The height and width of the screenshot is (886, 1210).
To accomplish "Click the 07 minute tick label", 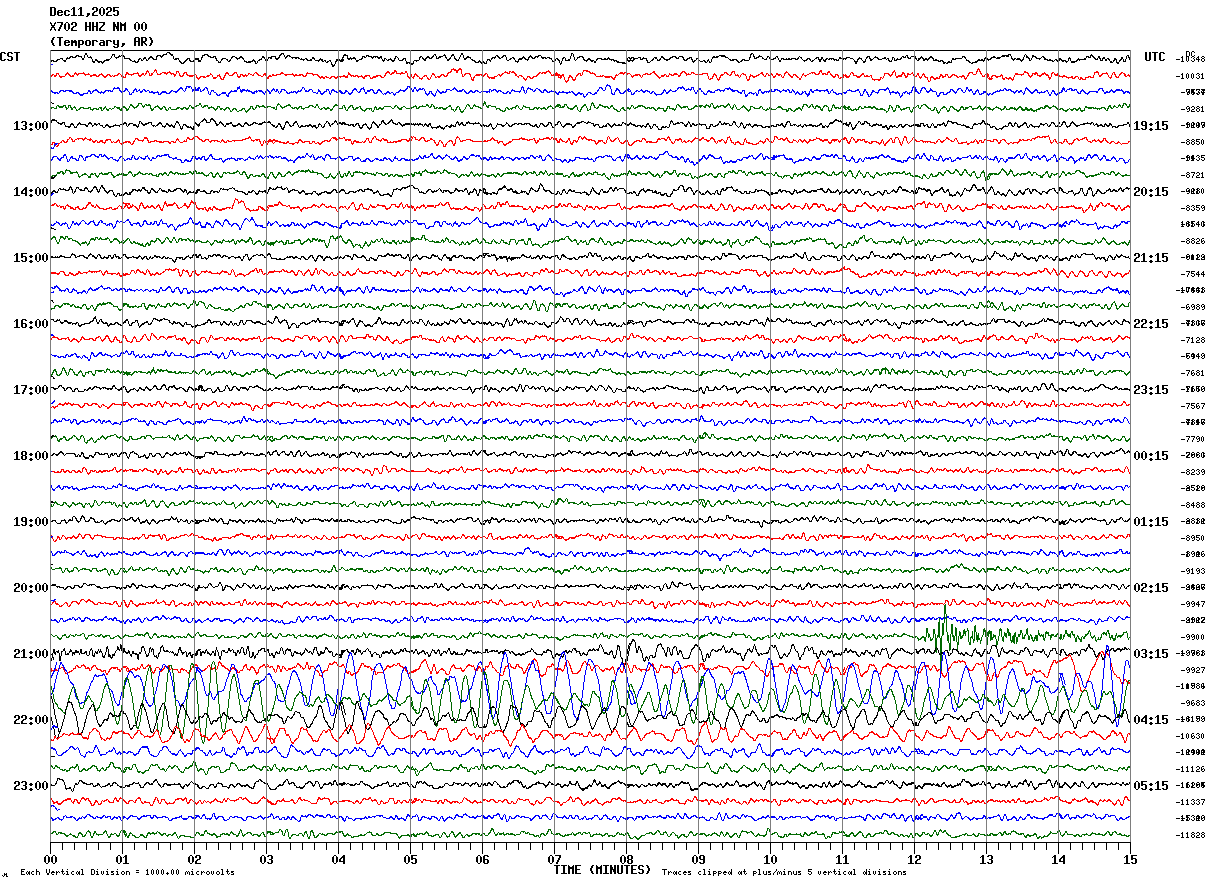I will (554, 860).
